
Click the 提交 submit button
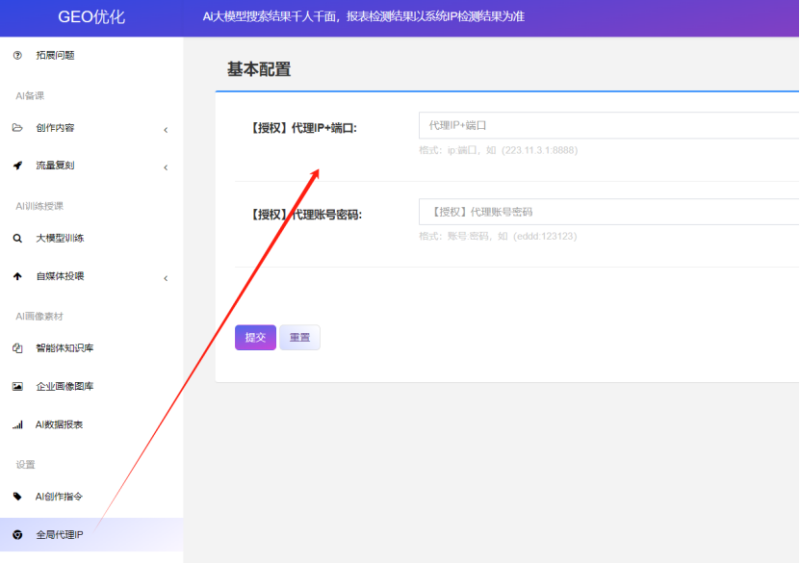(256, 337)
